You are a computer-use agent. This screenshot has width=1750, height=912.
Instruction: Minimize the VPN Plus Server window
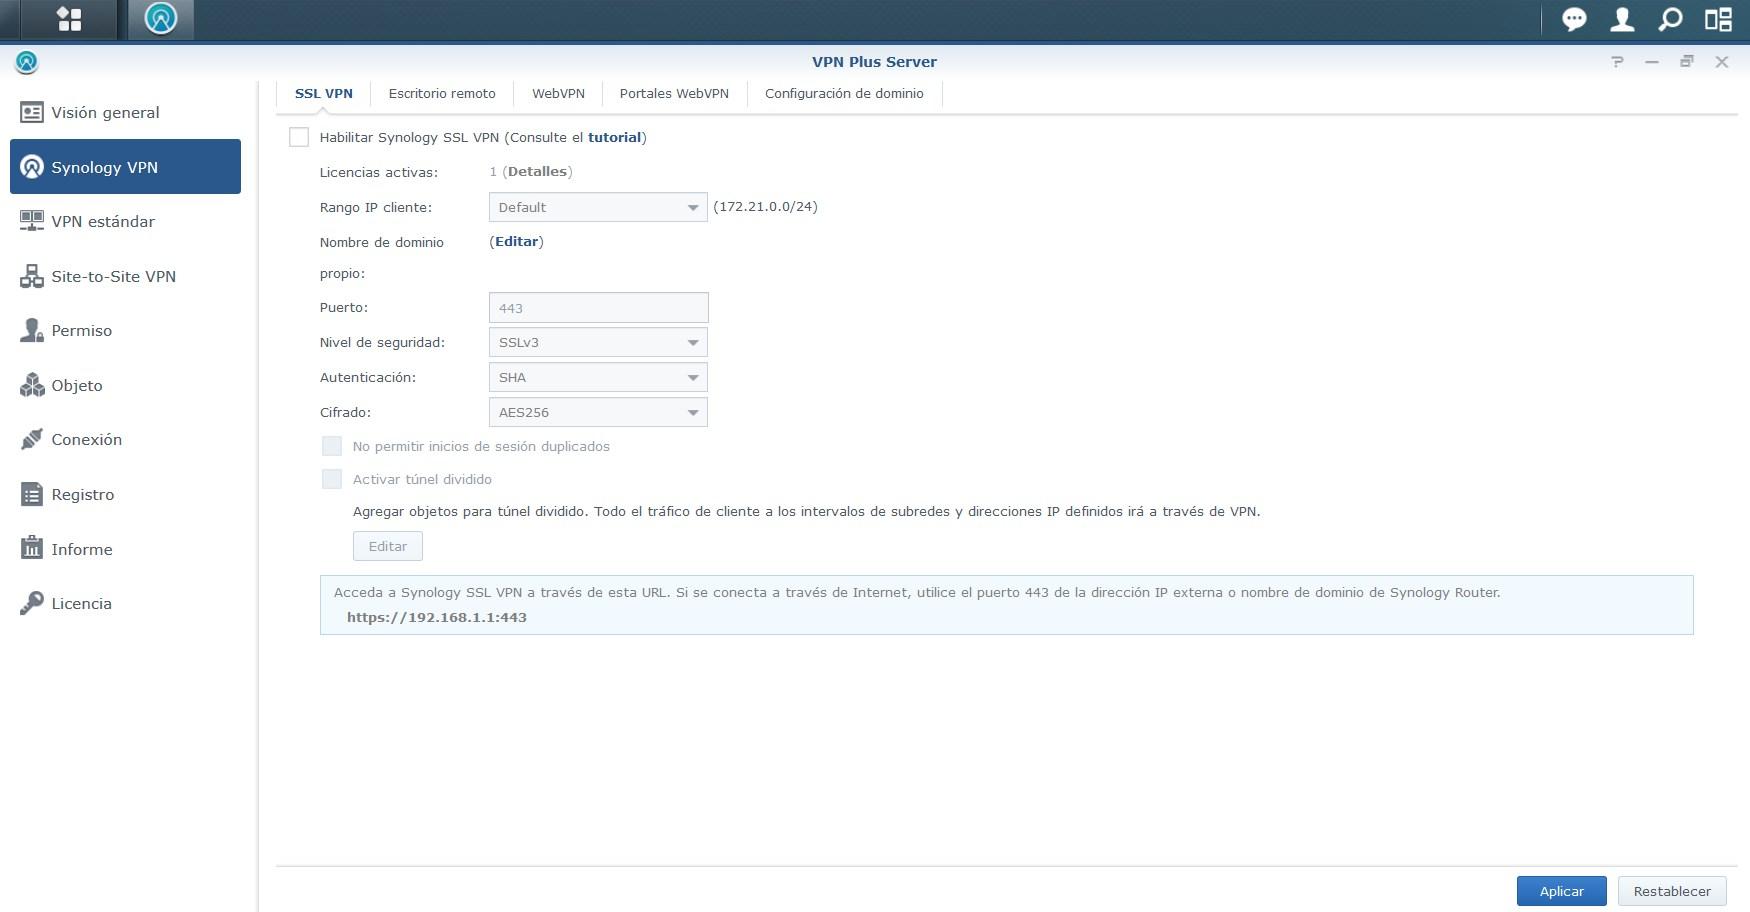point(1652,62)
